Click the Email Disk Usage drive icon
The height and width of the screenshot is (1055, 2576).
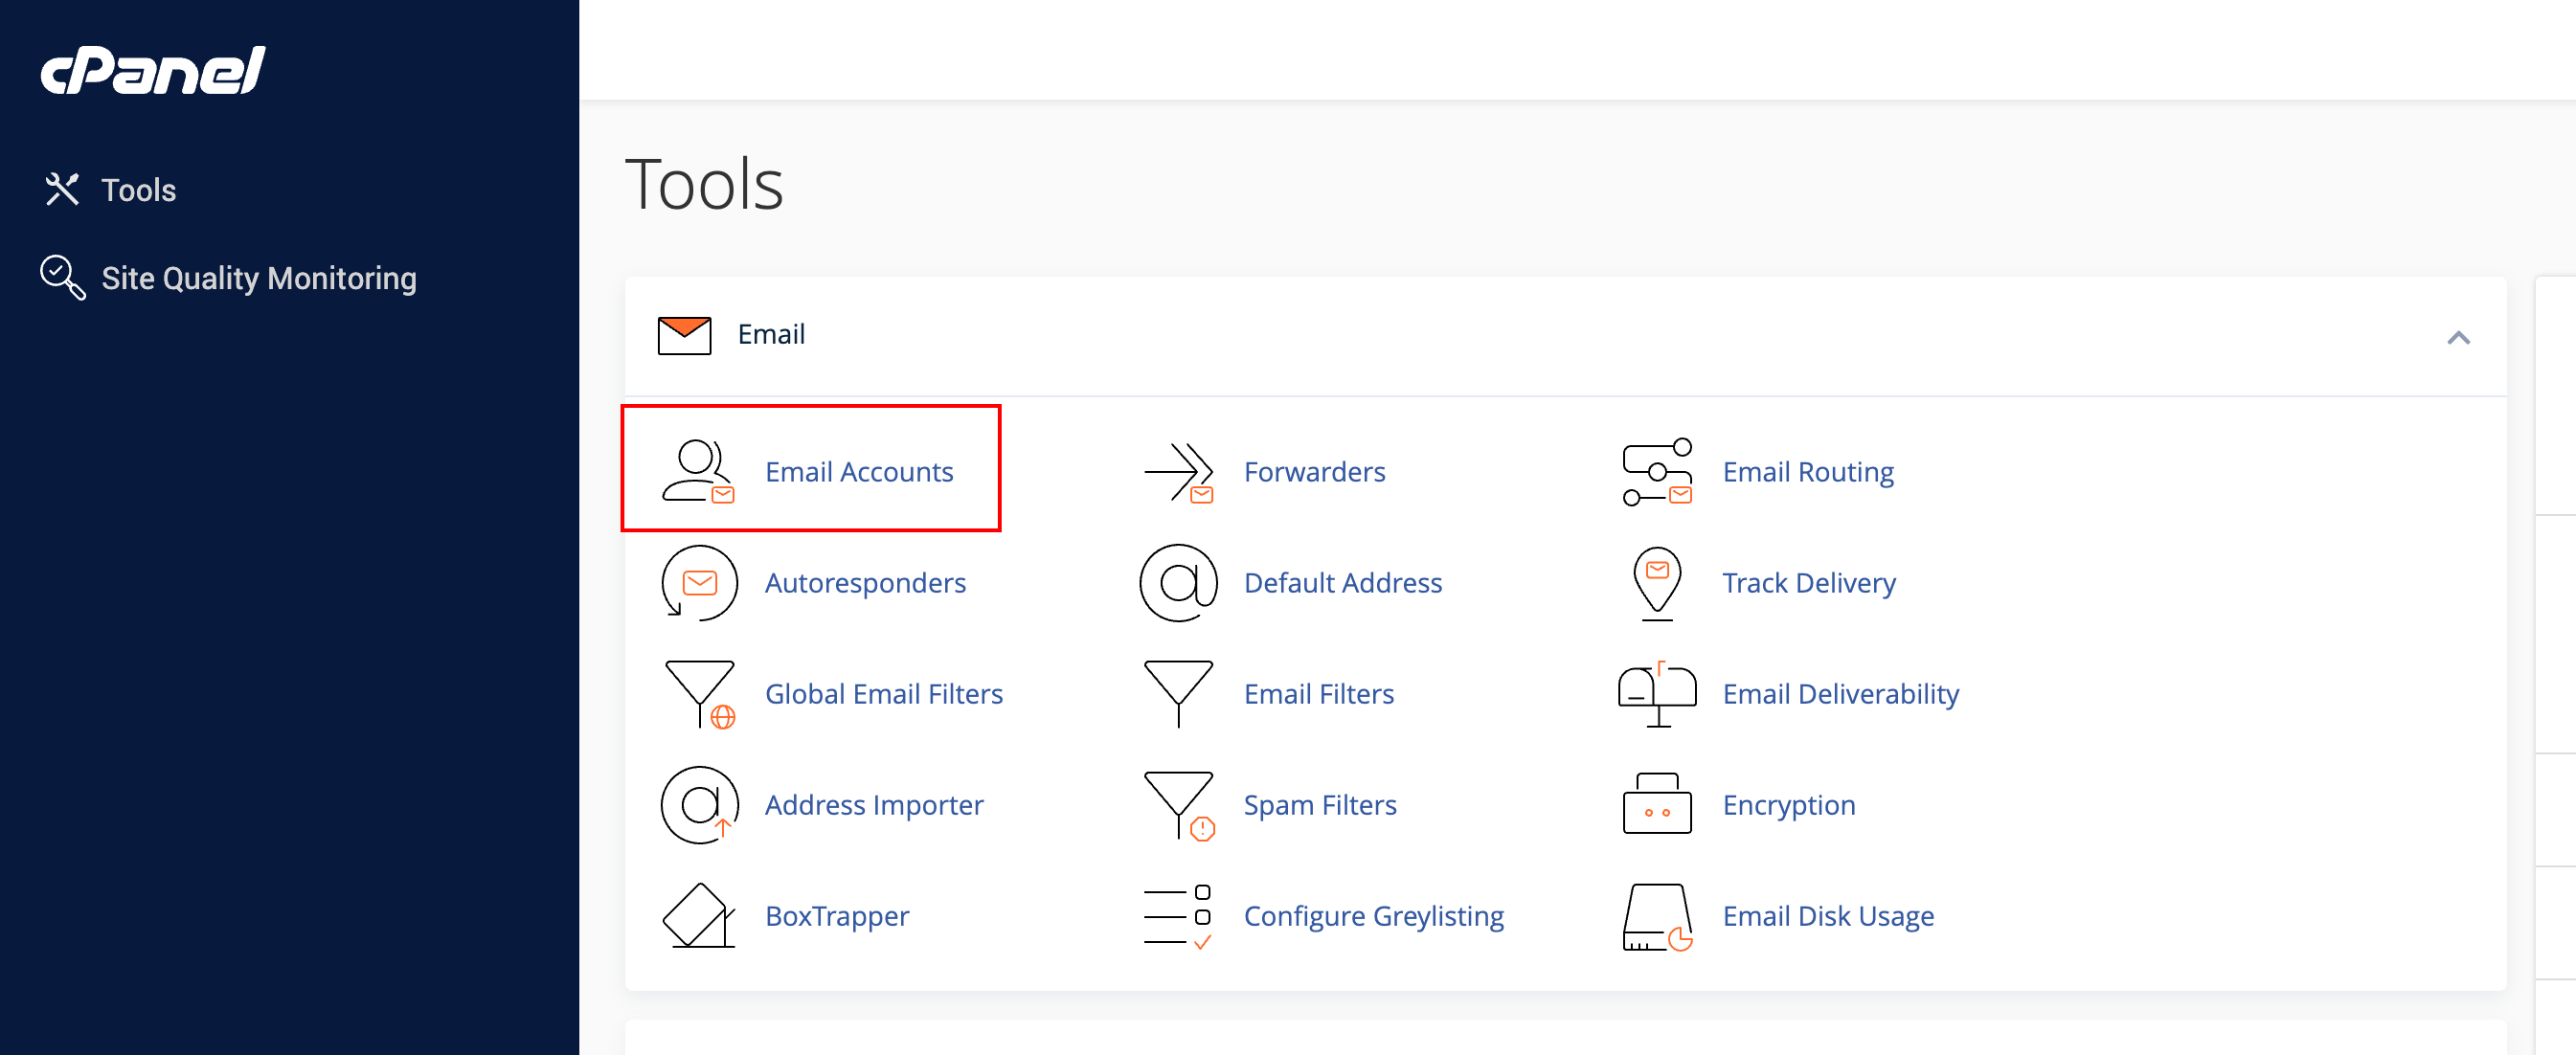pyautogui.click(x=1656, y=915)
